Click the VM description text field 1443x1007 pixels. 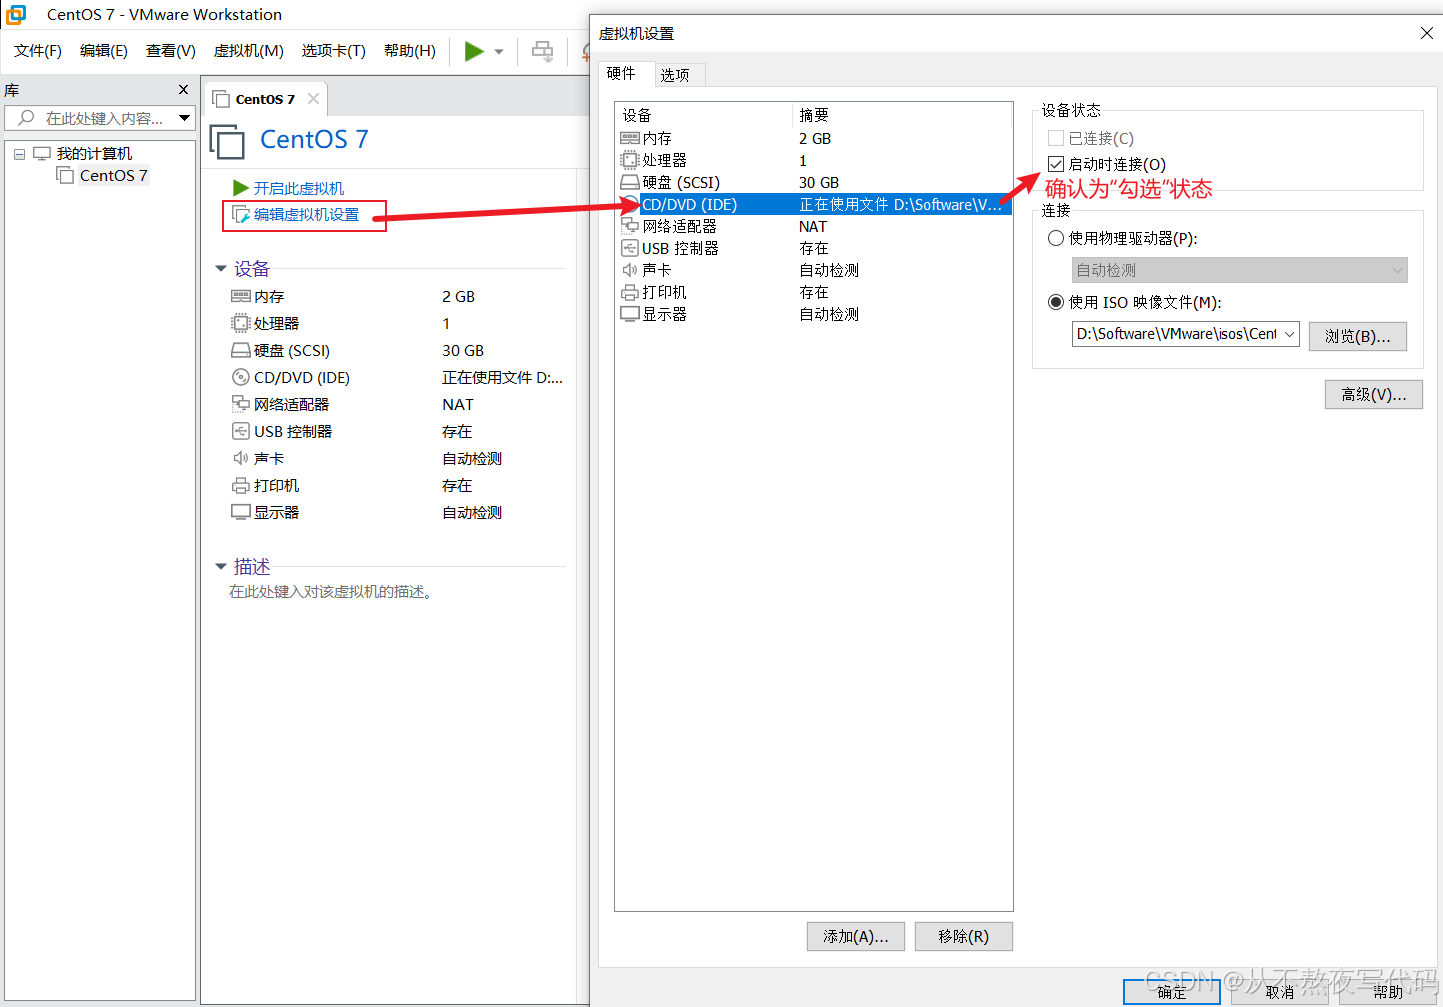[x=331, y=592]
